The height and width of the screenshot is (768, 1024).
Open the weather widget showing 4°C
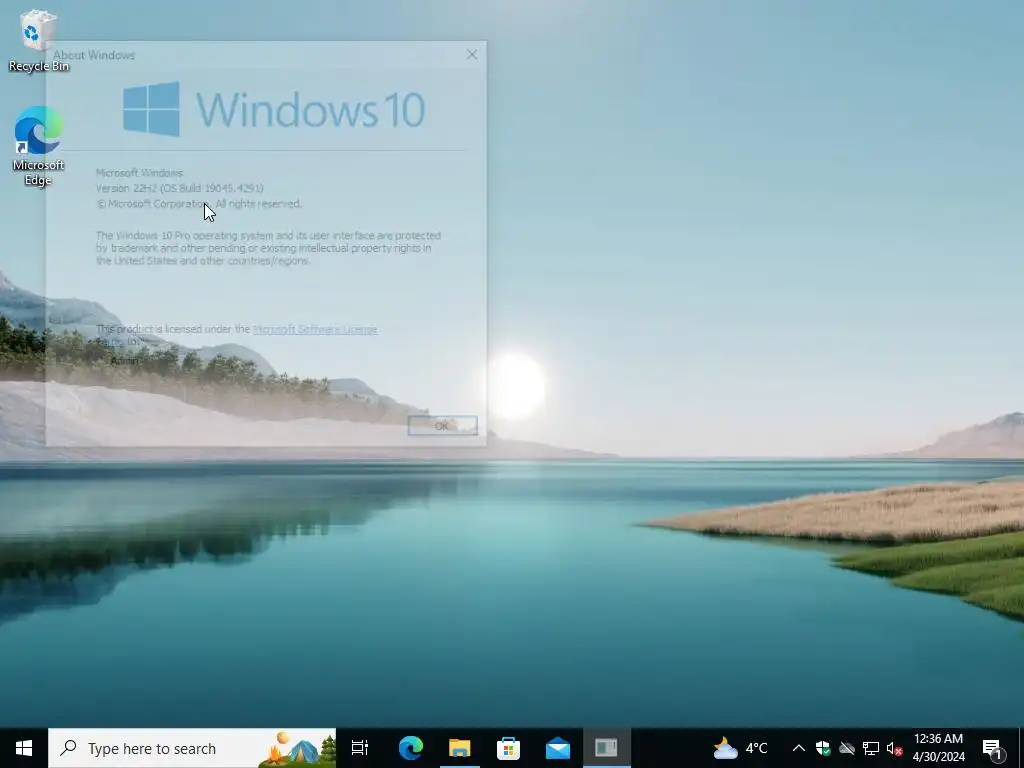(740, 748)
